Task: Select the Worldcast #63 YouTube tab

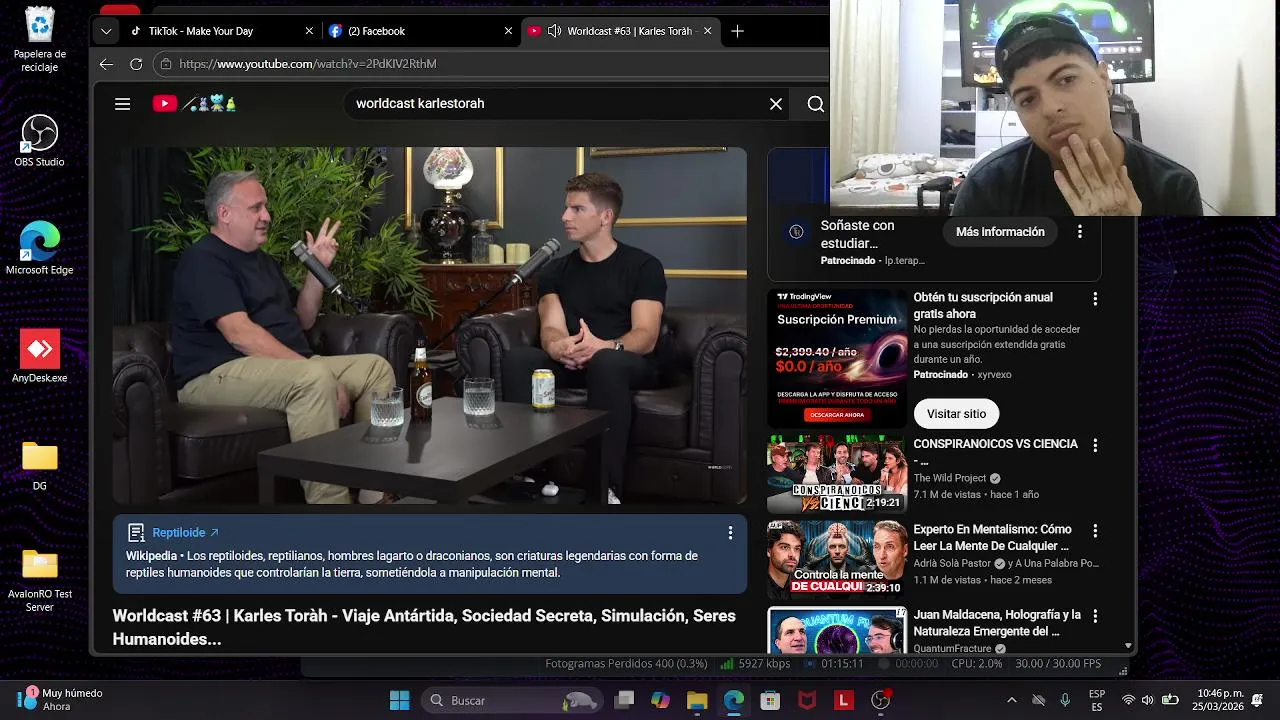Action: [x=620, y=31]
